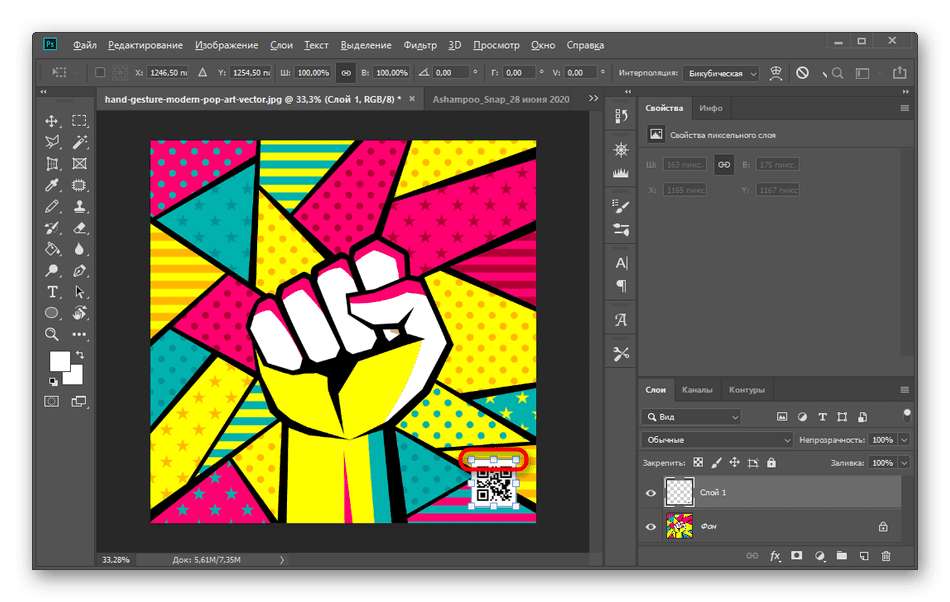This screenshot has width=950, height=602.
Task: Switch to the Каналы tab
Action: 697,389
